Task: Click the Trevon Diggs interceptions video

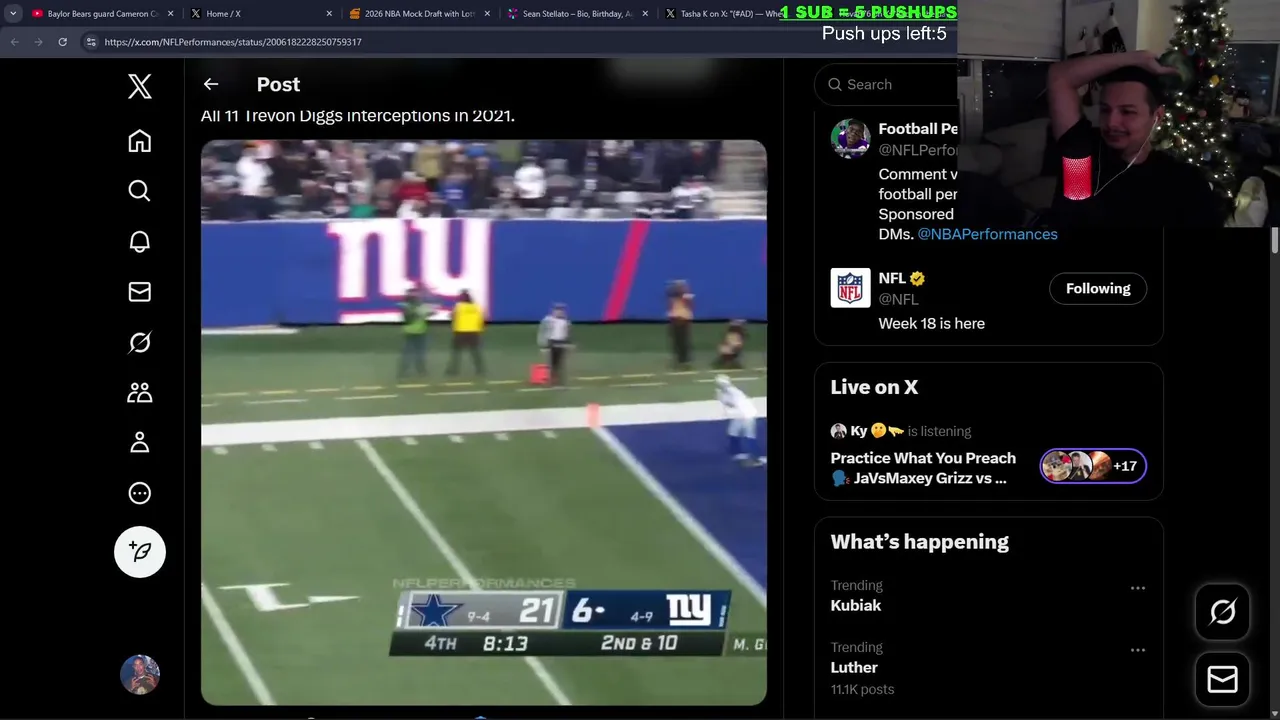Action: (x=484, y=422)
